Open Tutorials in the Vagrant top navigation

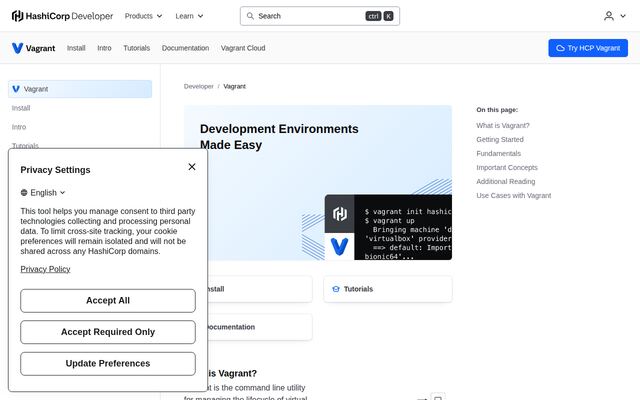(x=137, y=48)
